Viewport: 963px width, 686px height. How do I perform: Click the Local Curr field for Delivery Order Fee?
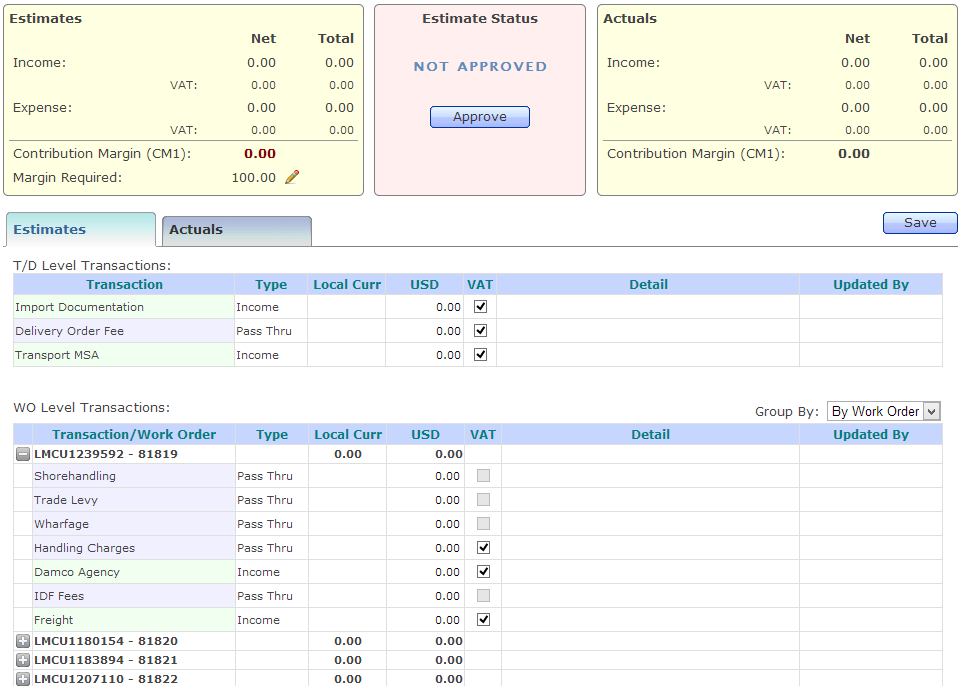(347, 330)
